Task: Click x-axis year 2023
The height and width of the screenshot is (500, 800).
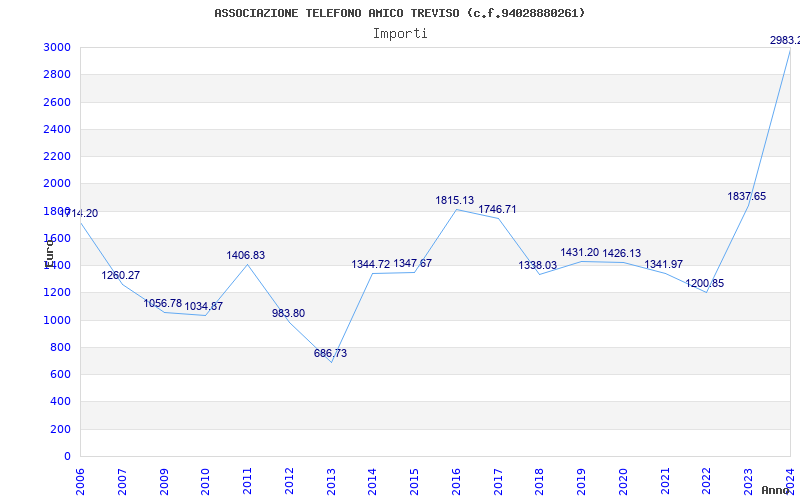Action: point(748,482)
